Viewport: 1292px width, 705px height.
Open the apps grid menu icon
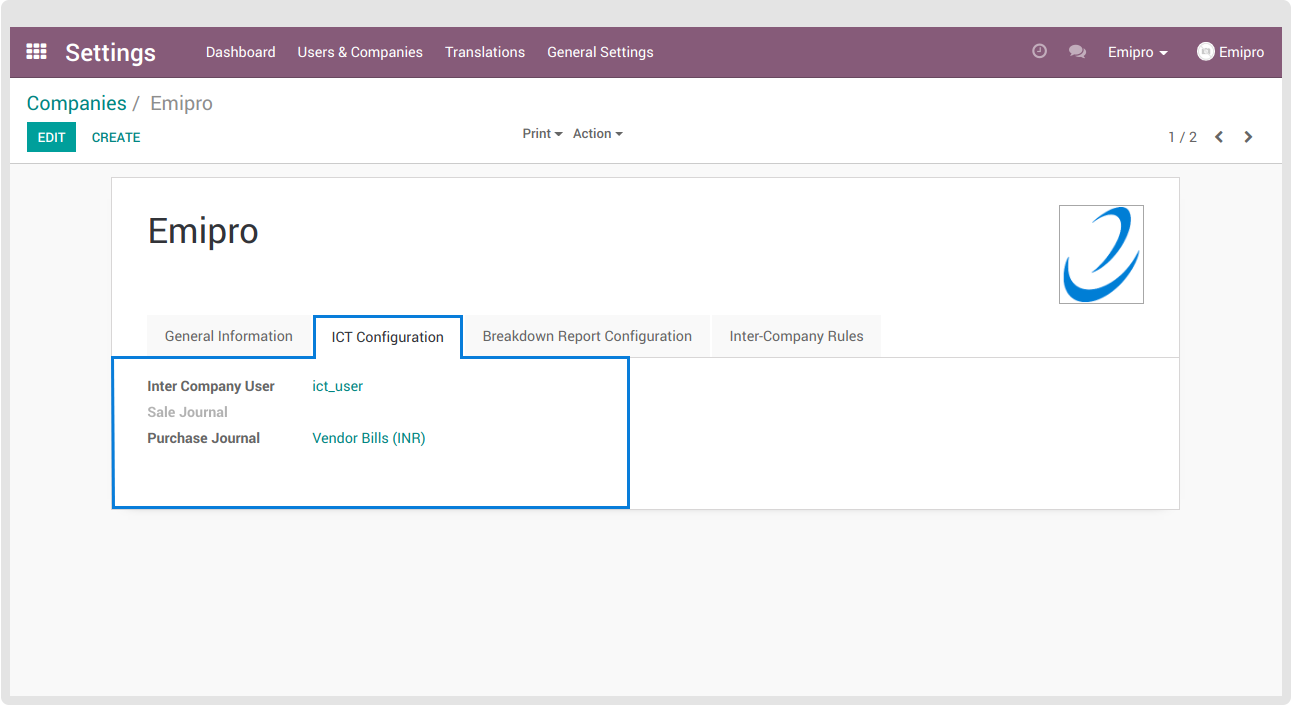(x=37, y=52)
